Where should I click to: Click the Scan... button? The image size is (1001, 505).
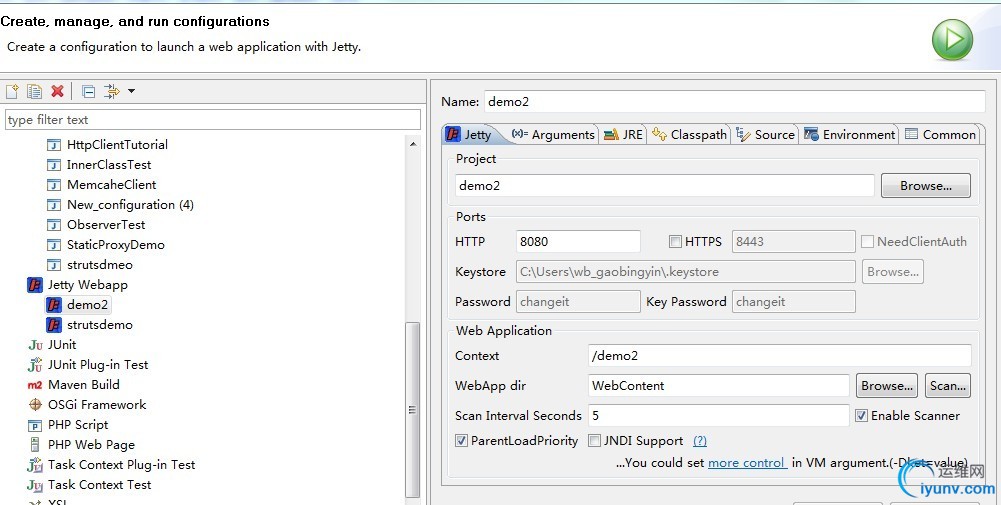click(x=947, y=385)
